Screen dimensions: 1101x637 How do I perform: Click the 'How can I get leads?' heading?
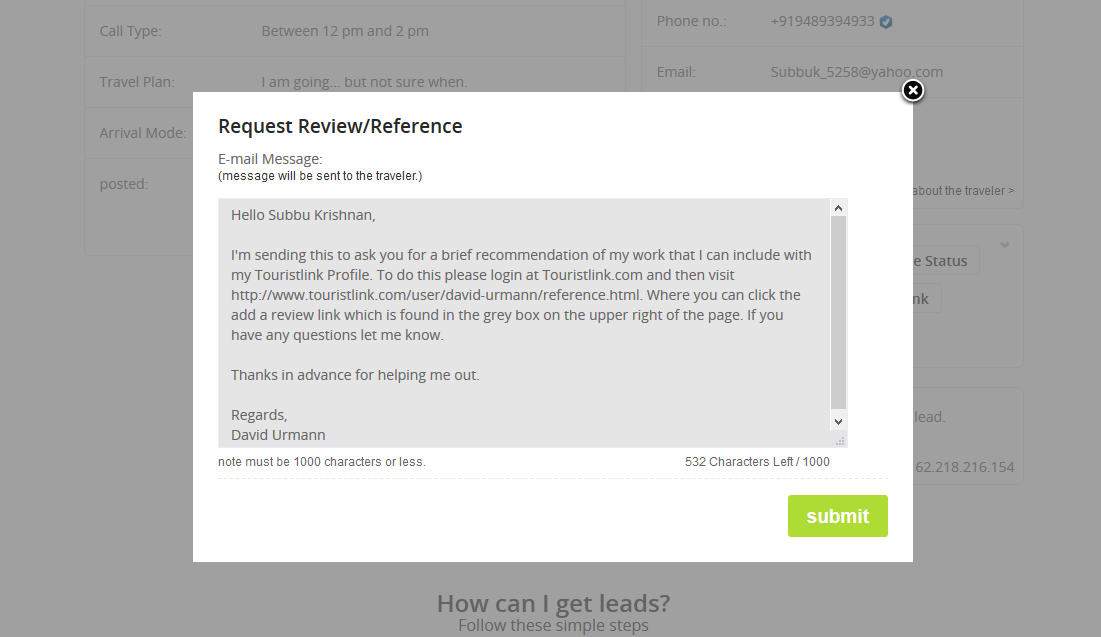pos(553,603)
